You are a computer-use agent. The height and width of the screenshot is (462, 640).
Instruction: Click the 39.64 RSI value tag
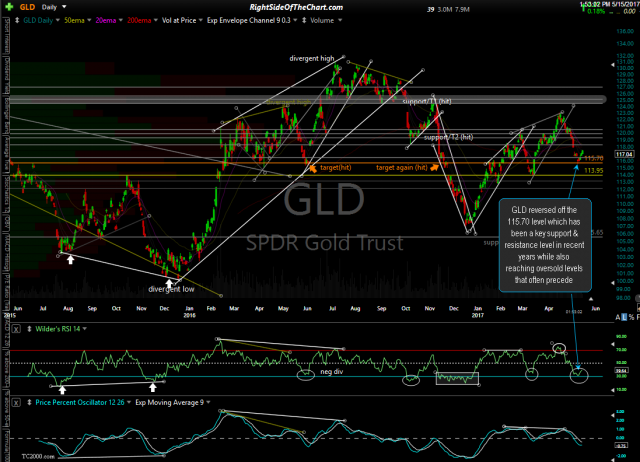622,371
